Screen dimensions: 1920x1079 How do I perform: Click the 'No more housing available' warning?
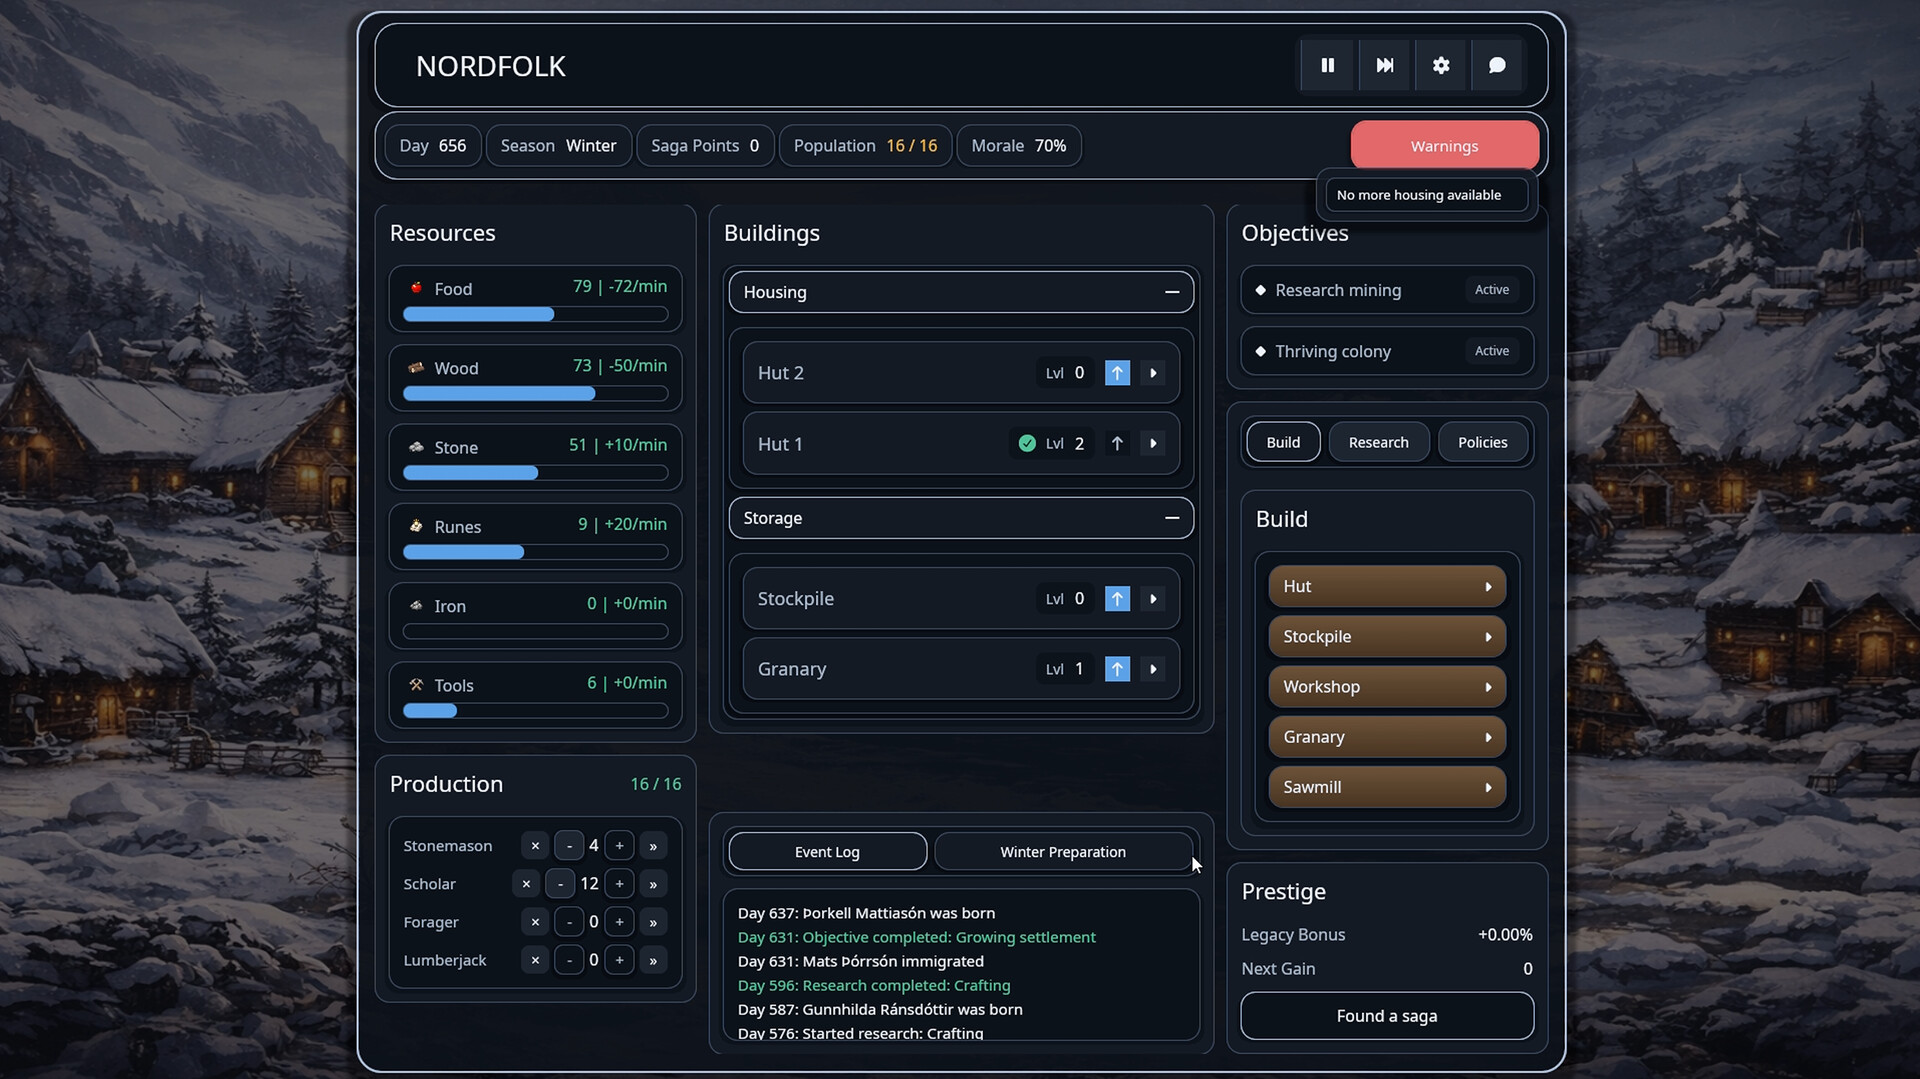pos(1426,195)
